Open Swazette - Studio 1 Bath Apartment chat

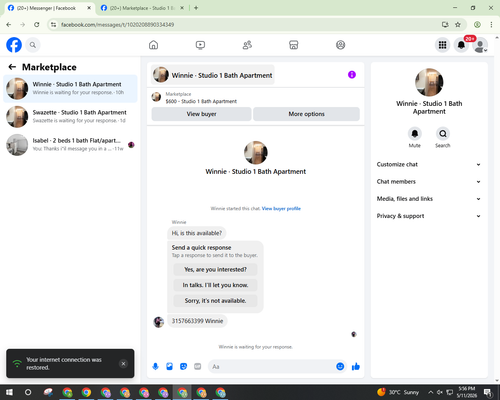pos(70,116)
